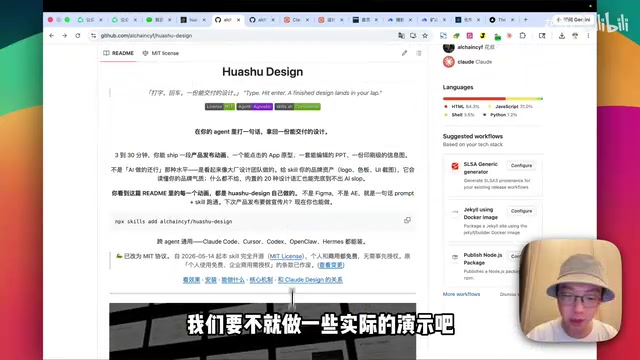Click the translate page icon in address bar

click(x=401, y=36)
